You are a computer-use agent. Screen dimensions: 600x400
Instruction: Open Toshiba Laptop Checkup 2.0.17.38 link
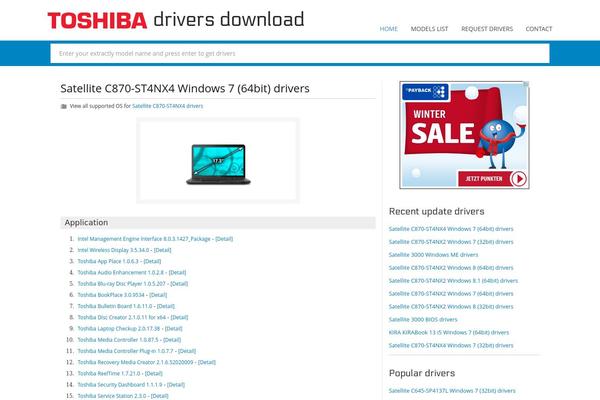119,328
